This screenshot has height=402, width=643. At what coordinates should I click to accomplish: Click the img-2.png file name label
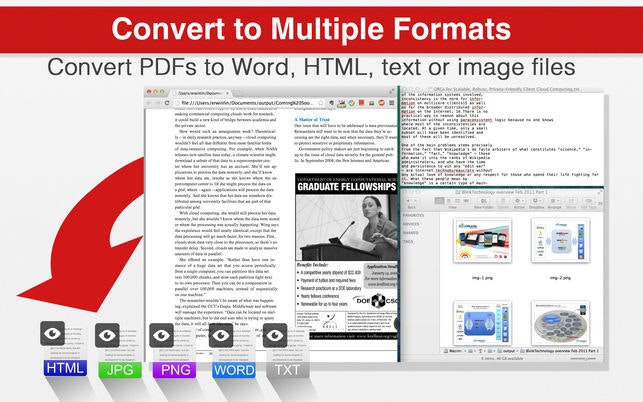tap(560, 278)
